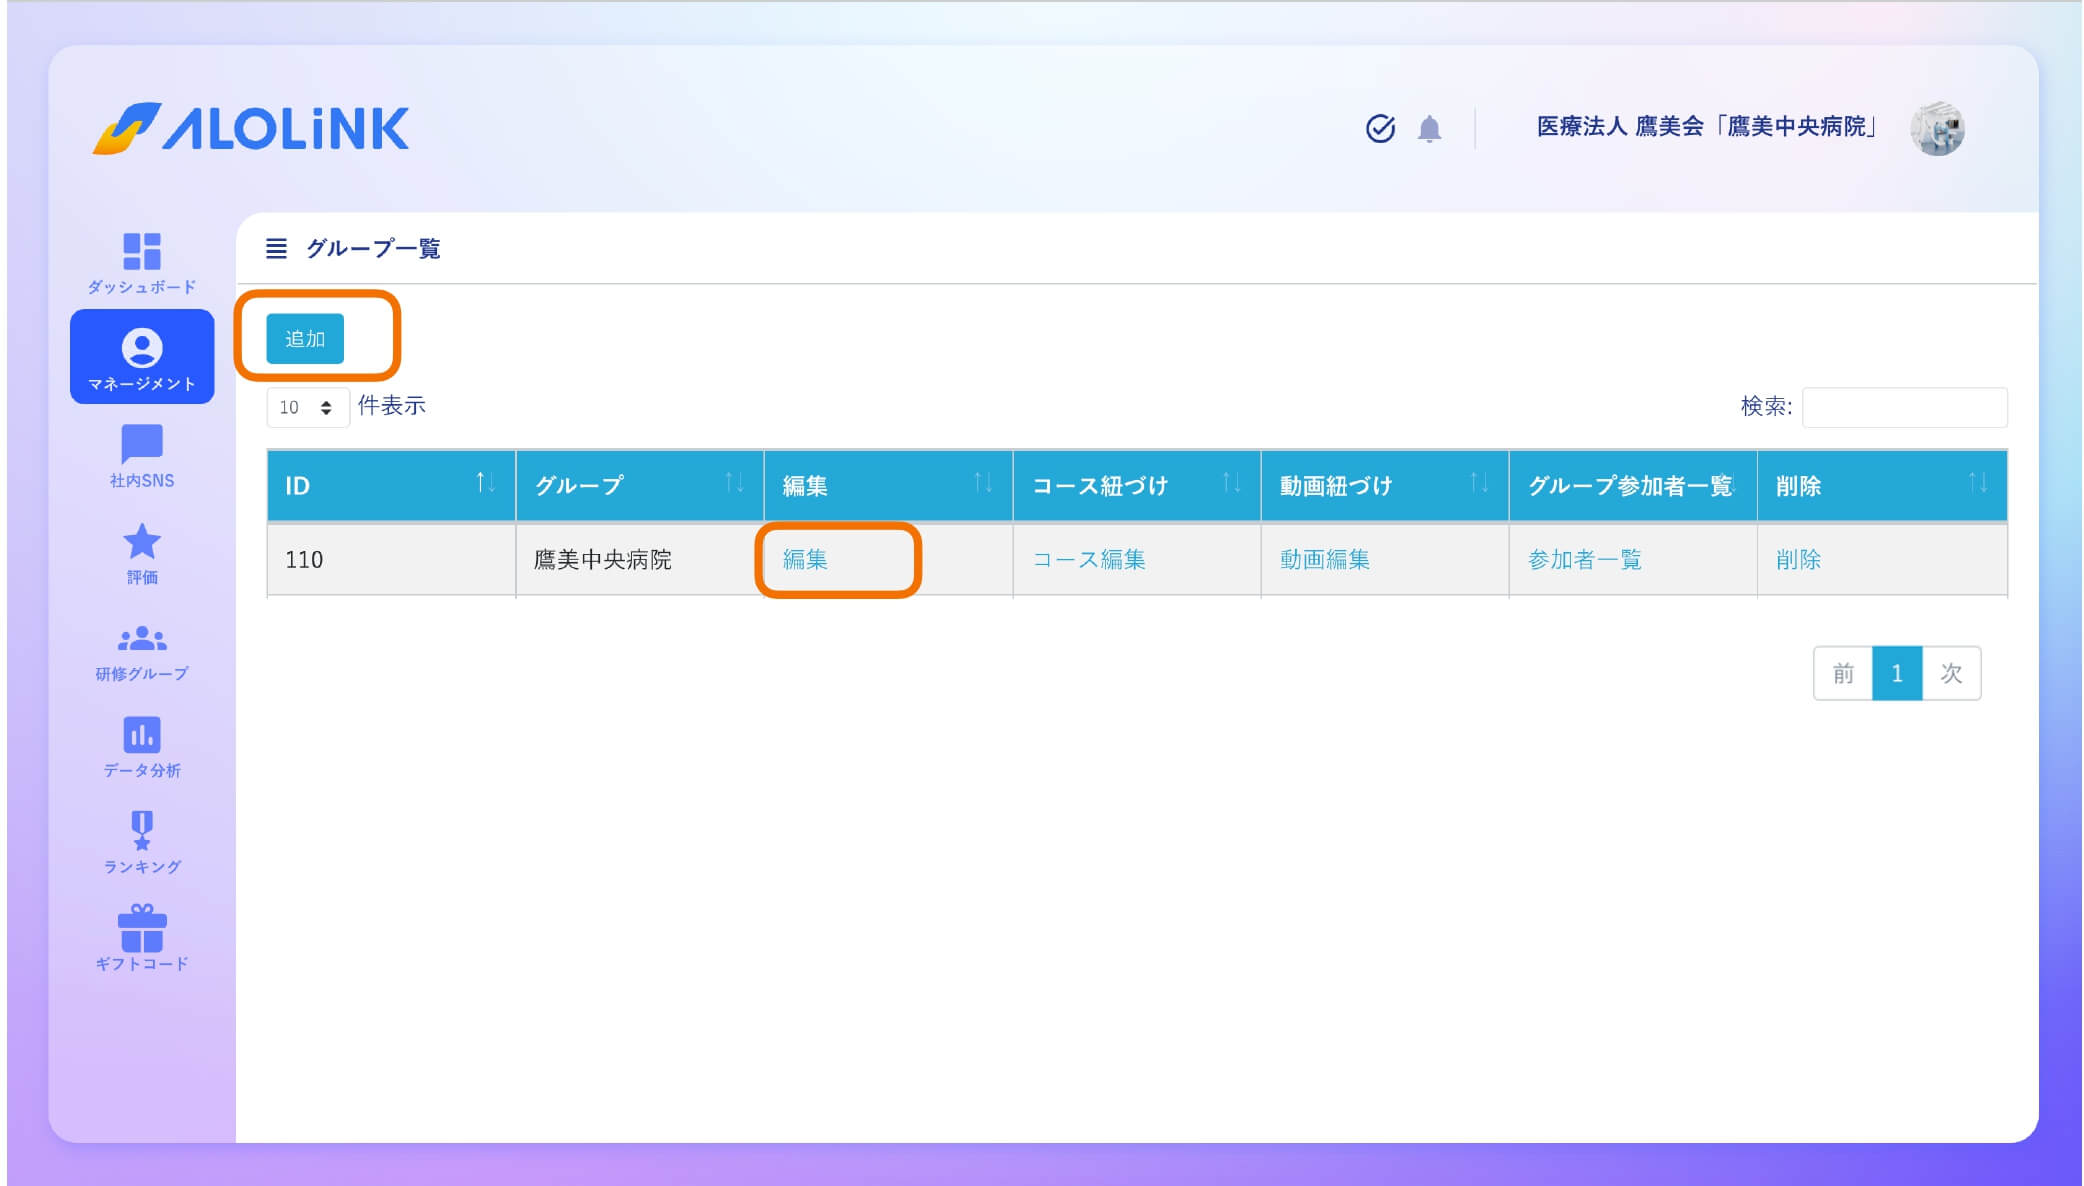The image size is (2084, 1186).
Task: Open the star evaluation icon
Action: (x=141, y=542)
